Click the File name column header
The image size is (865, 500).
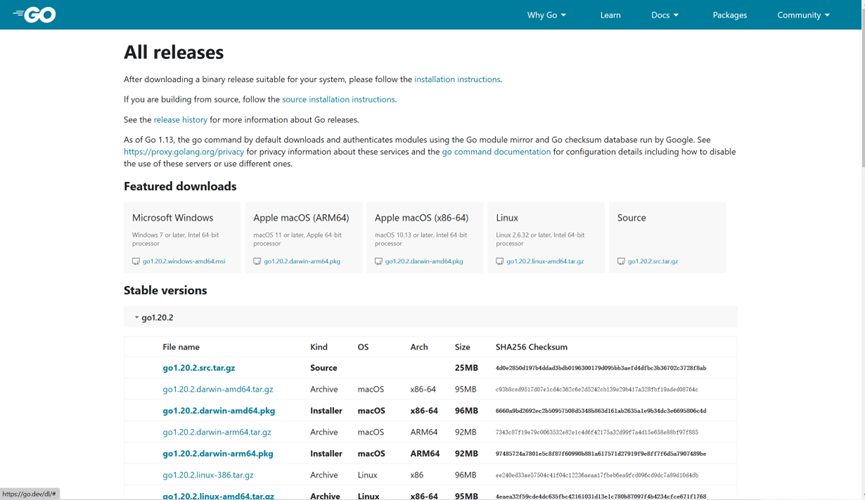pyautogui.click(x=181, y=347)
